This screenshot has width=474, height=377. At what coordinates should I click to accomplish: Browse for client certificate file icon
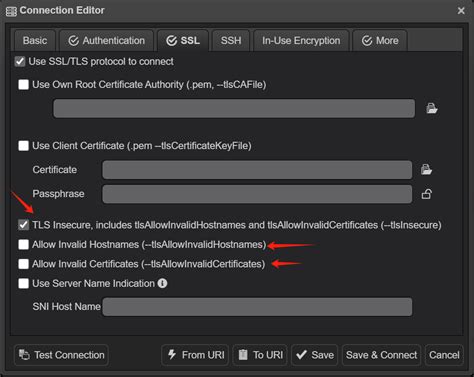pos(426,169)
